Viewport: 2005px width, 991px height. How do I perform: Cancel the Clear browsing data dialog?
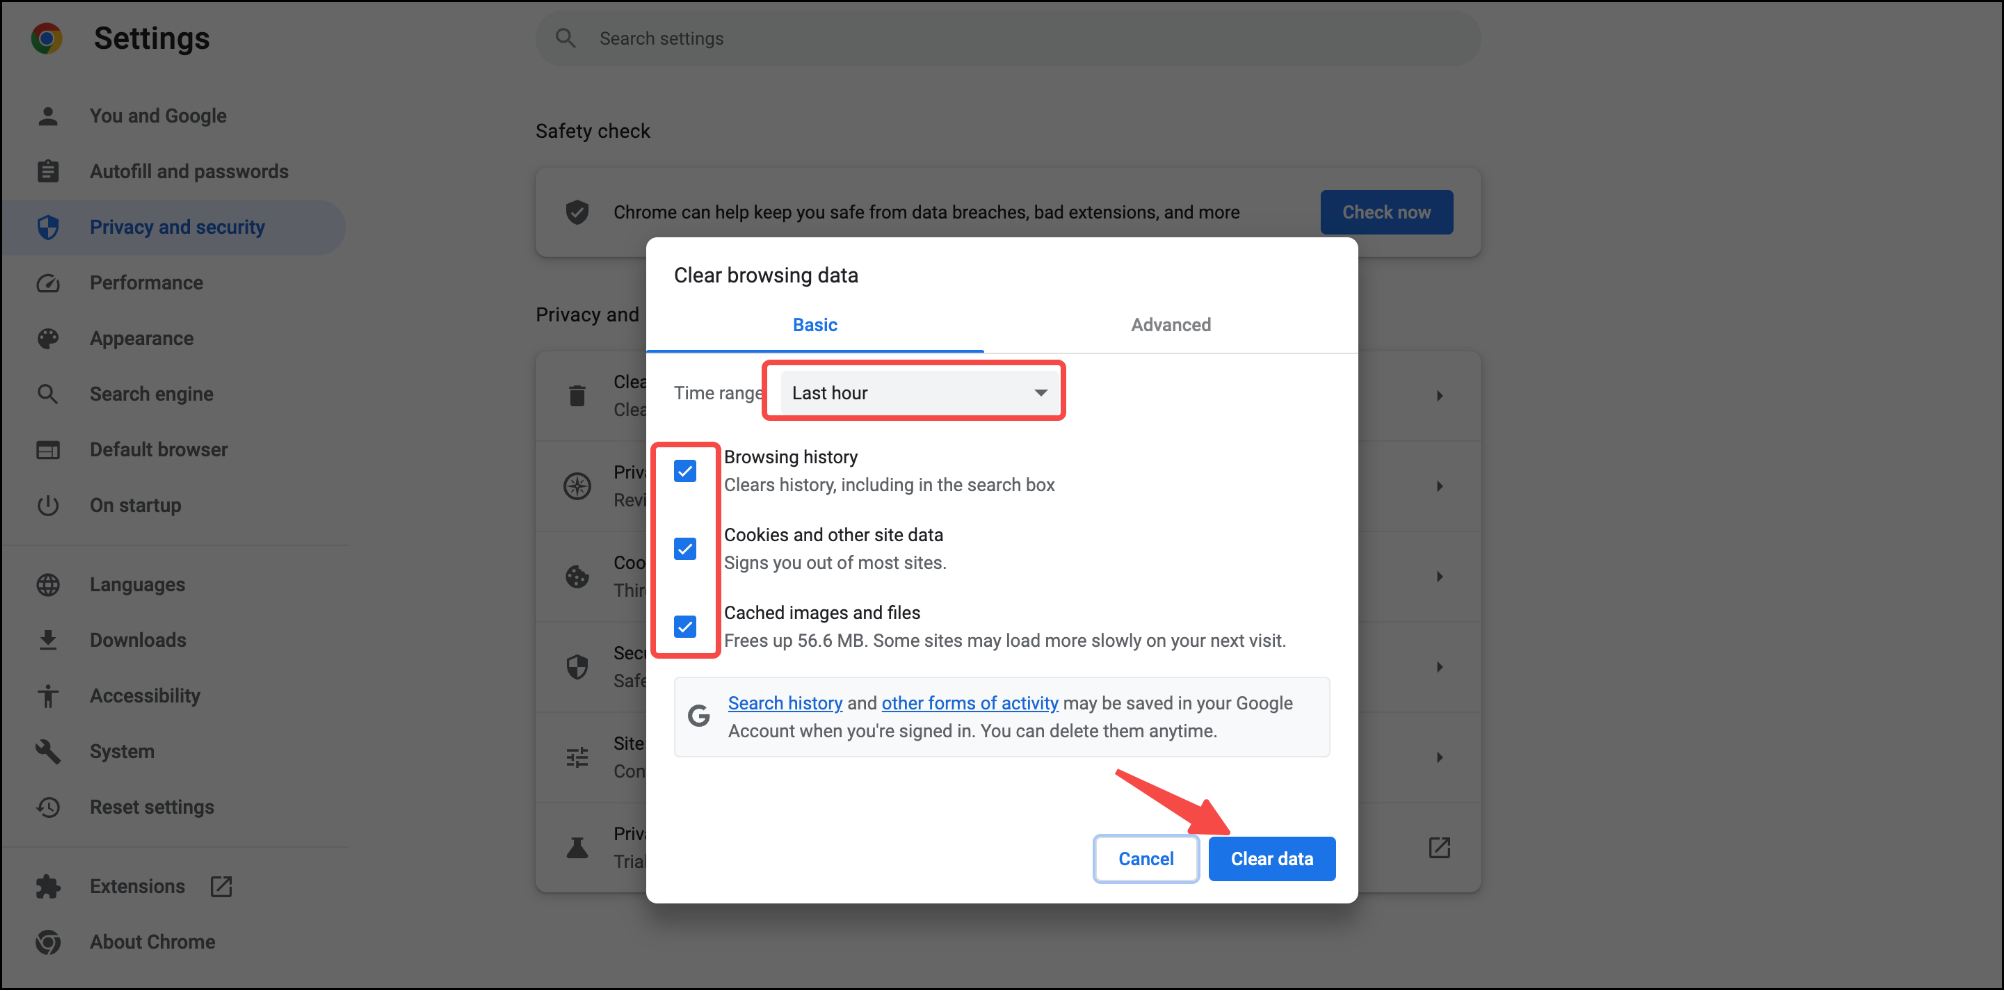coord(1146,859)
